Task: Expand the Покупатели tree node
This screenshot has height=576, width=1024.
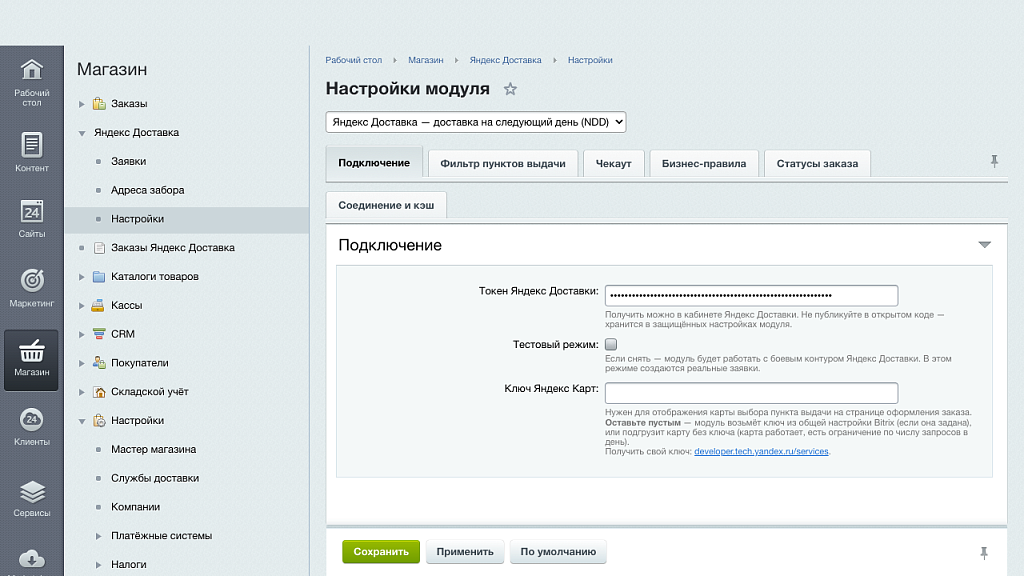Action: pos(82,363)
